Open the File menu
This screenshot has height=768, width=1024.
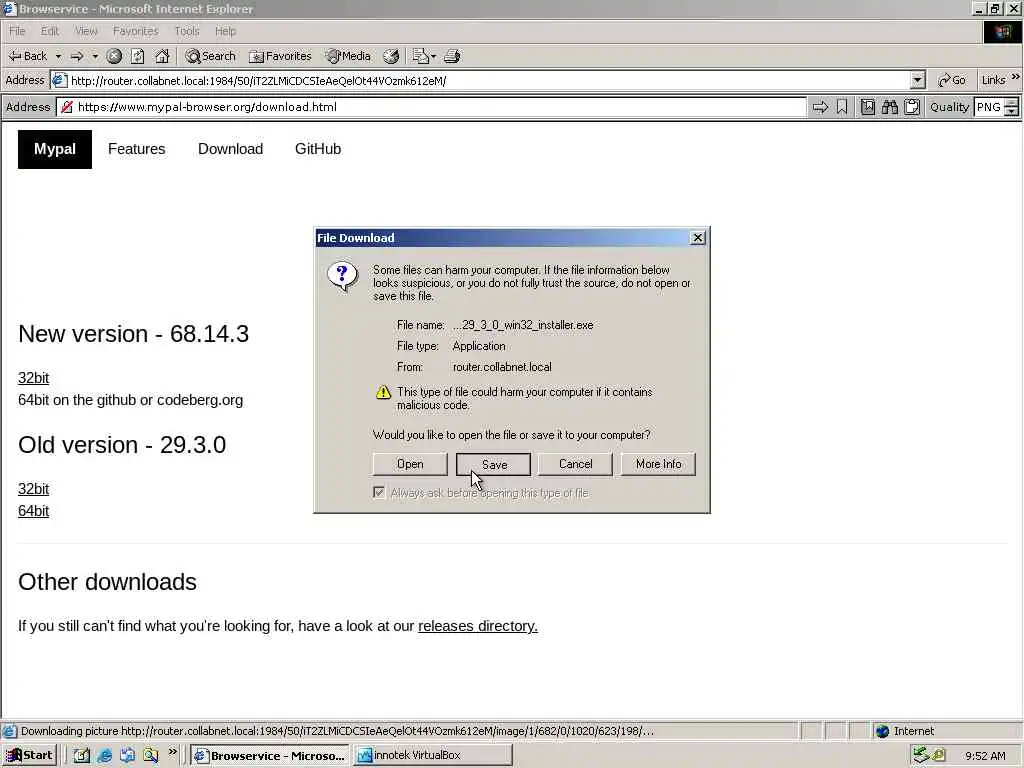17,31
